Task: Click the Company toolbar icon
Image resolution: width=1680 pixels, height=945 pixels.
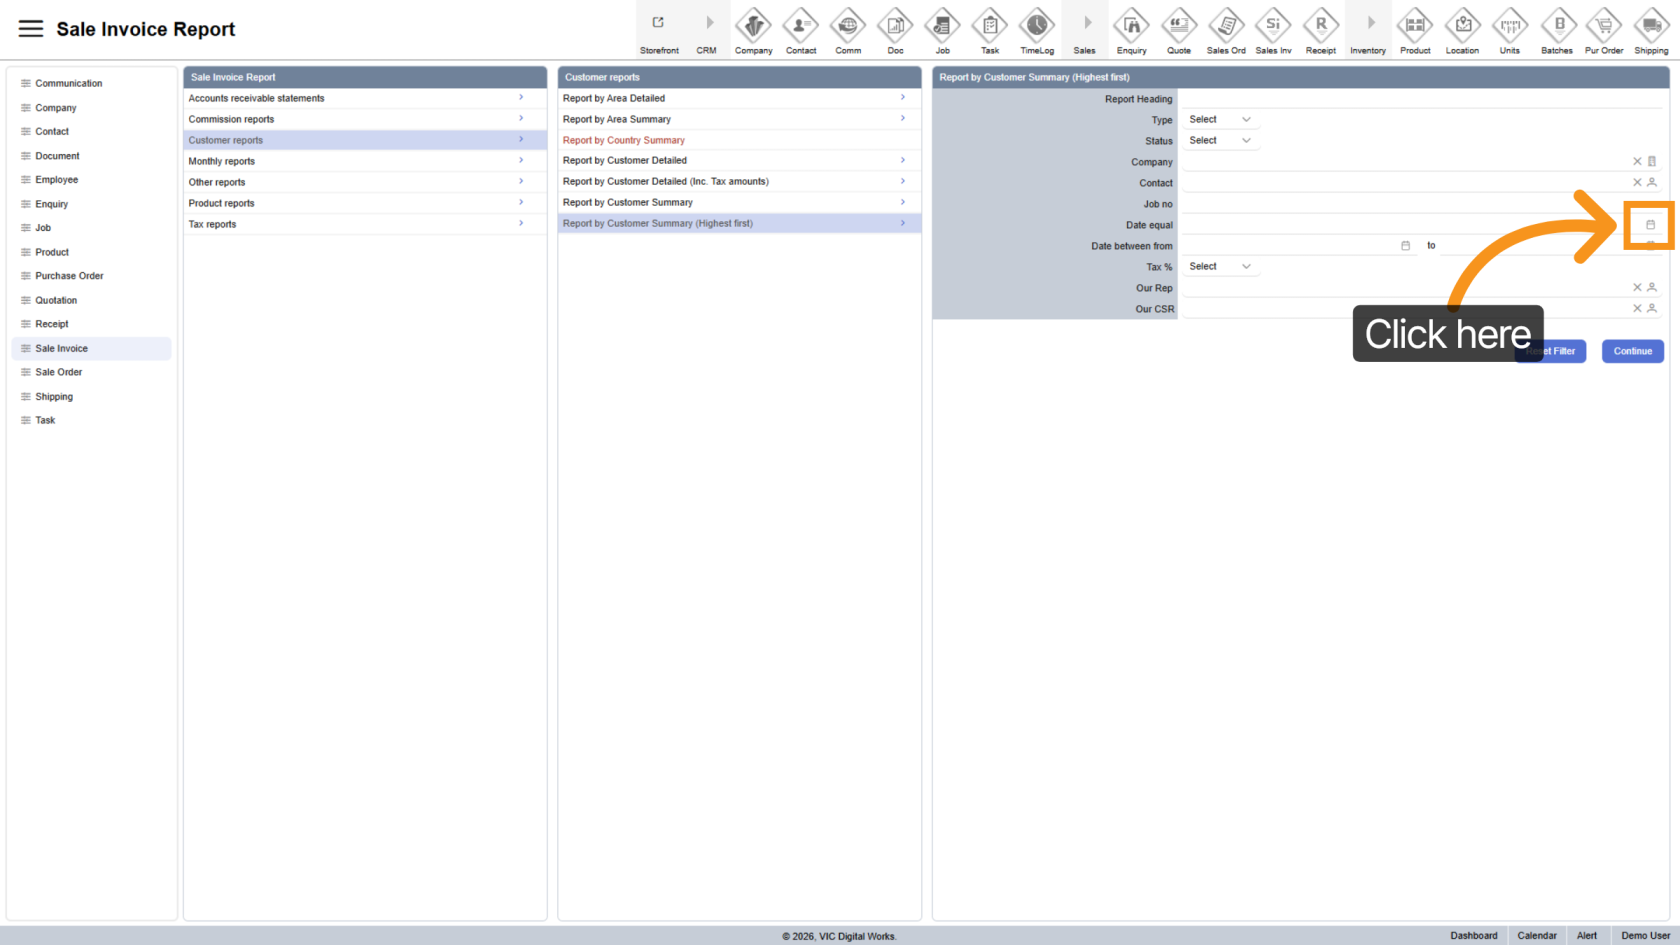Action: (753, 25)
